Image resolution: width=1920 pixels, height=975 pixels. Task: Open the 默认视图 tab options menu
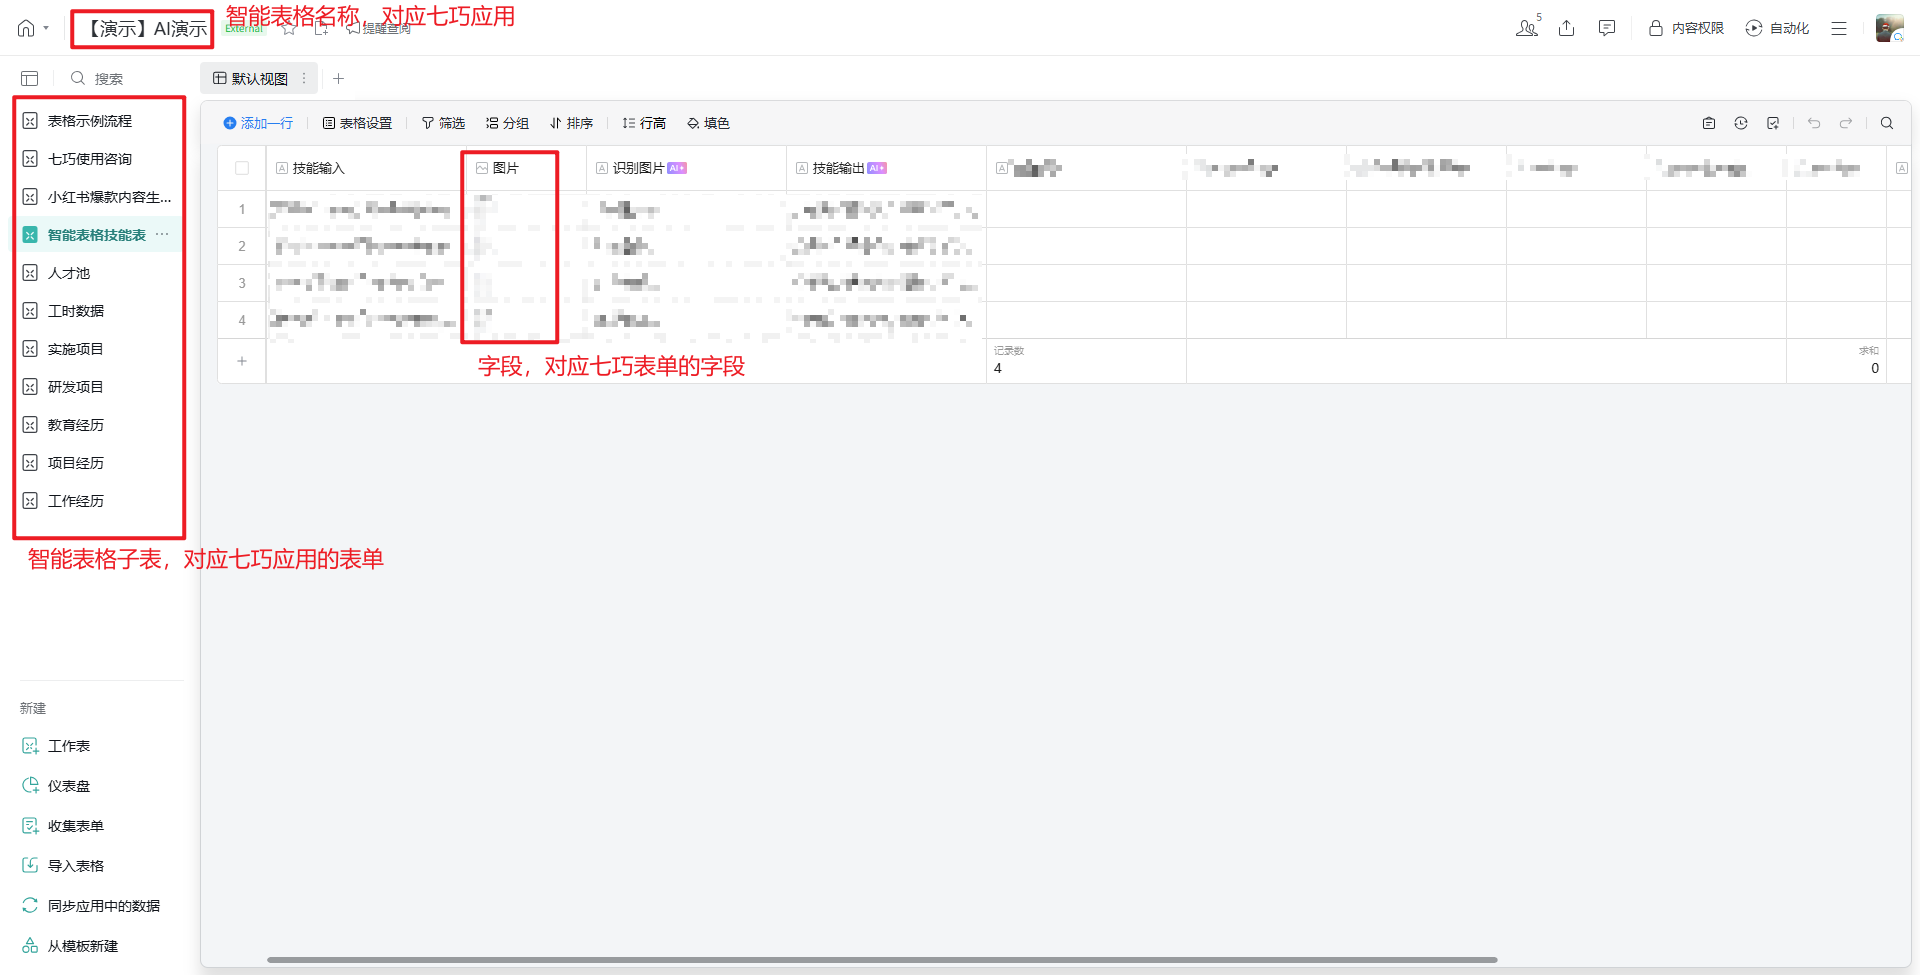click(x=304, y=78)
